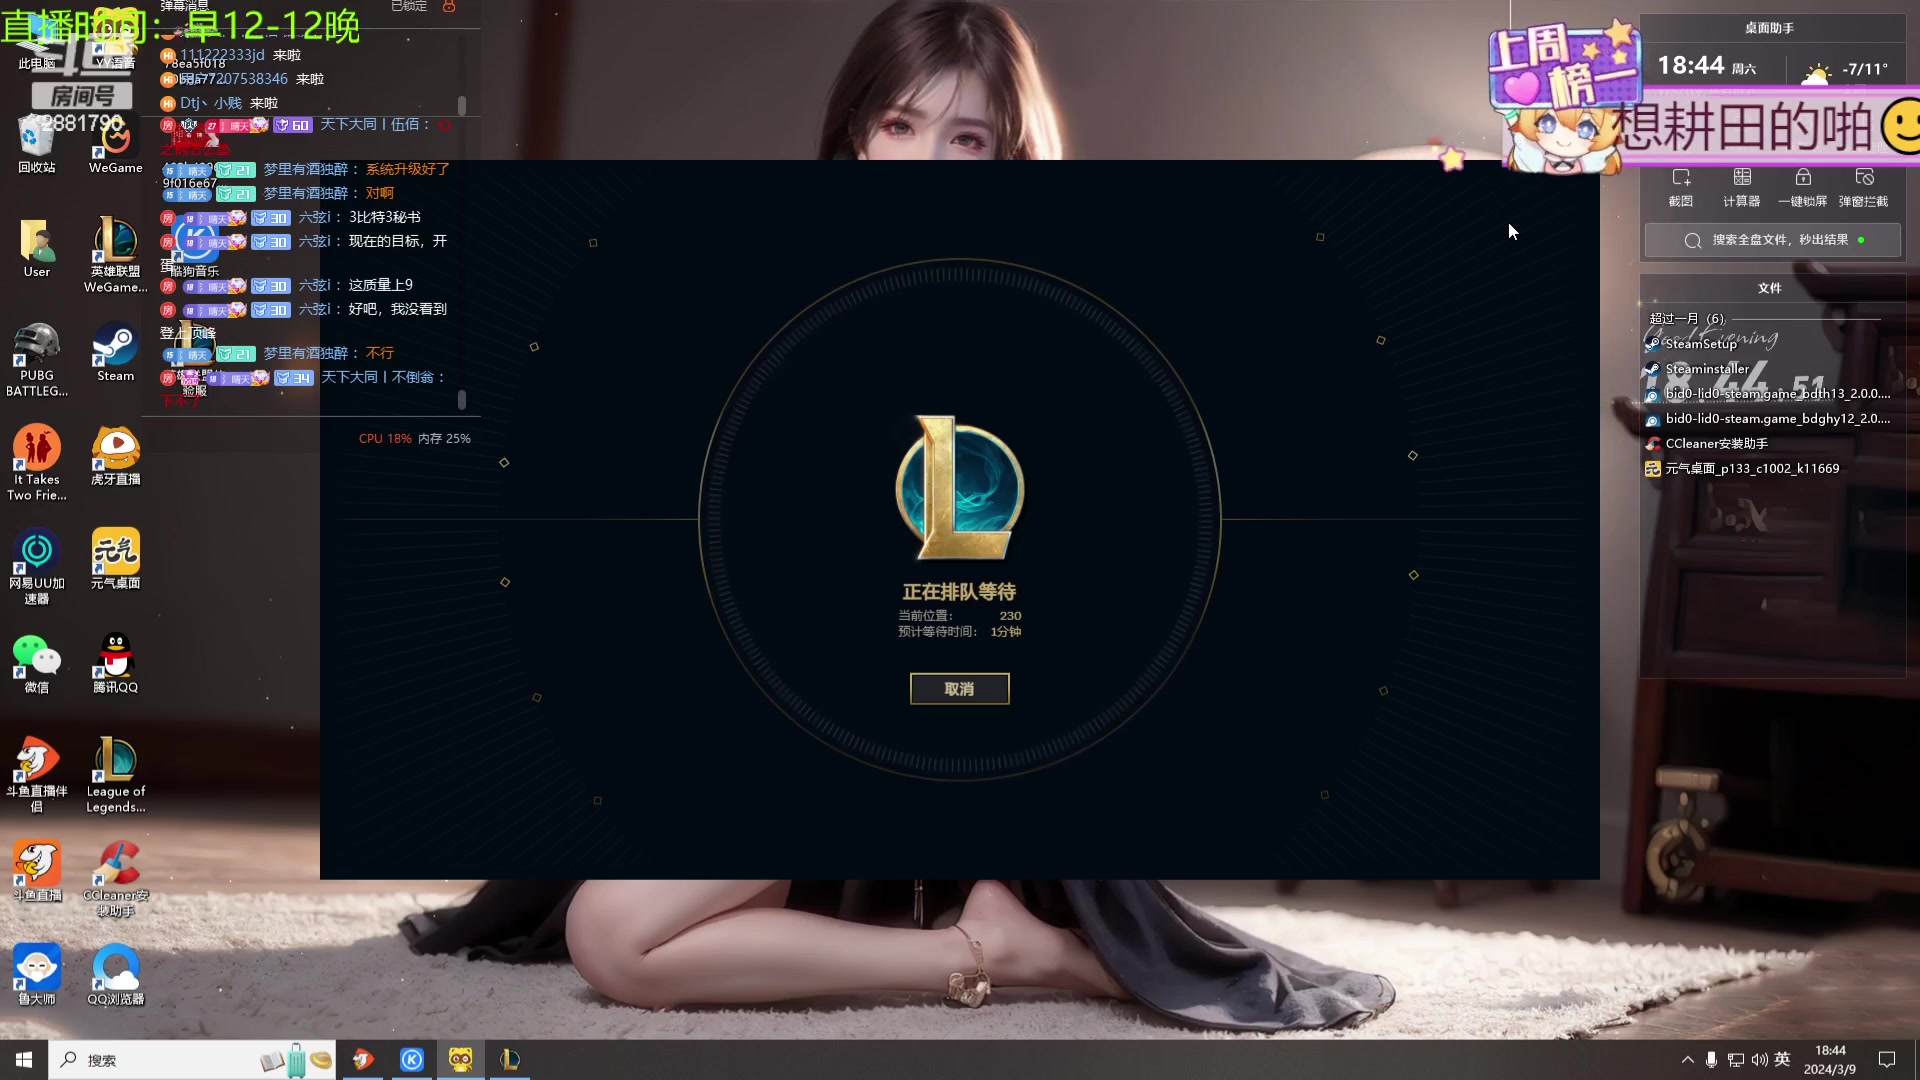This screenshot has height=1080, width=1920.
Task: Expand hidden system tray icons chevron
Action: pyautogui.click(x=1687, y=1060)
